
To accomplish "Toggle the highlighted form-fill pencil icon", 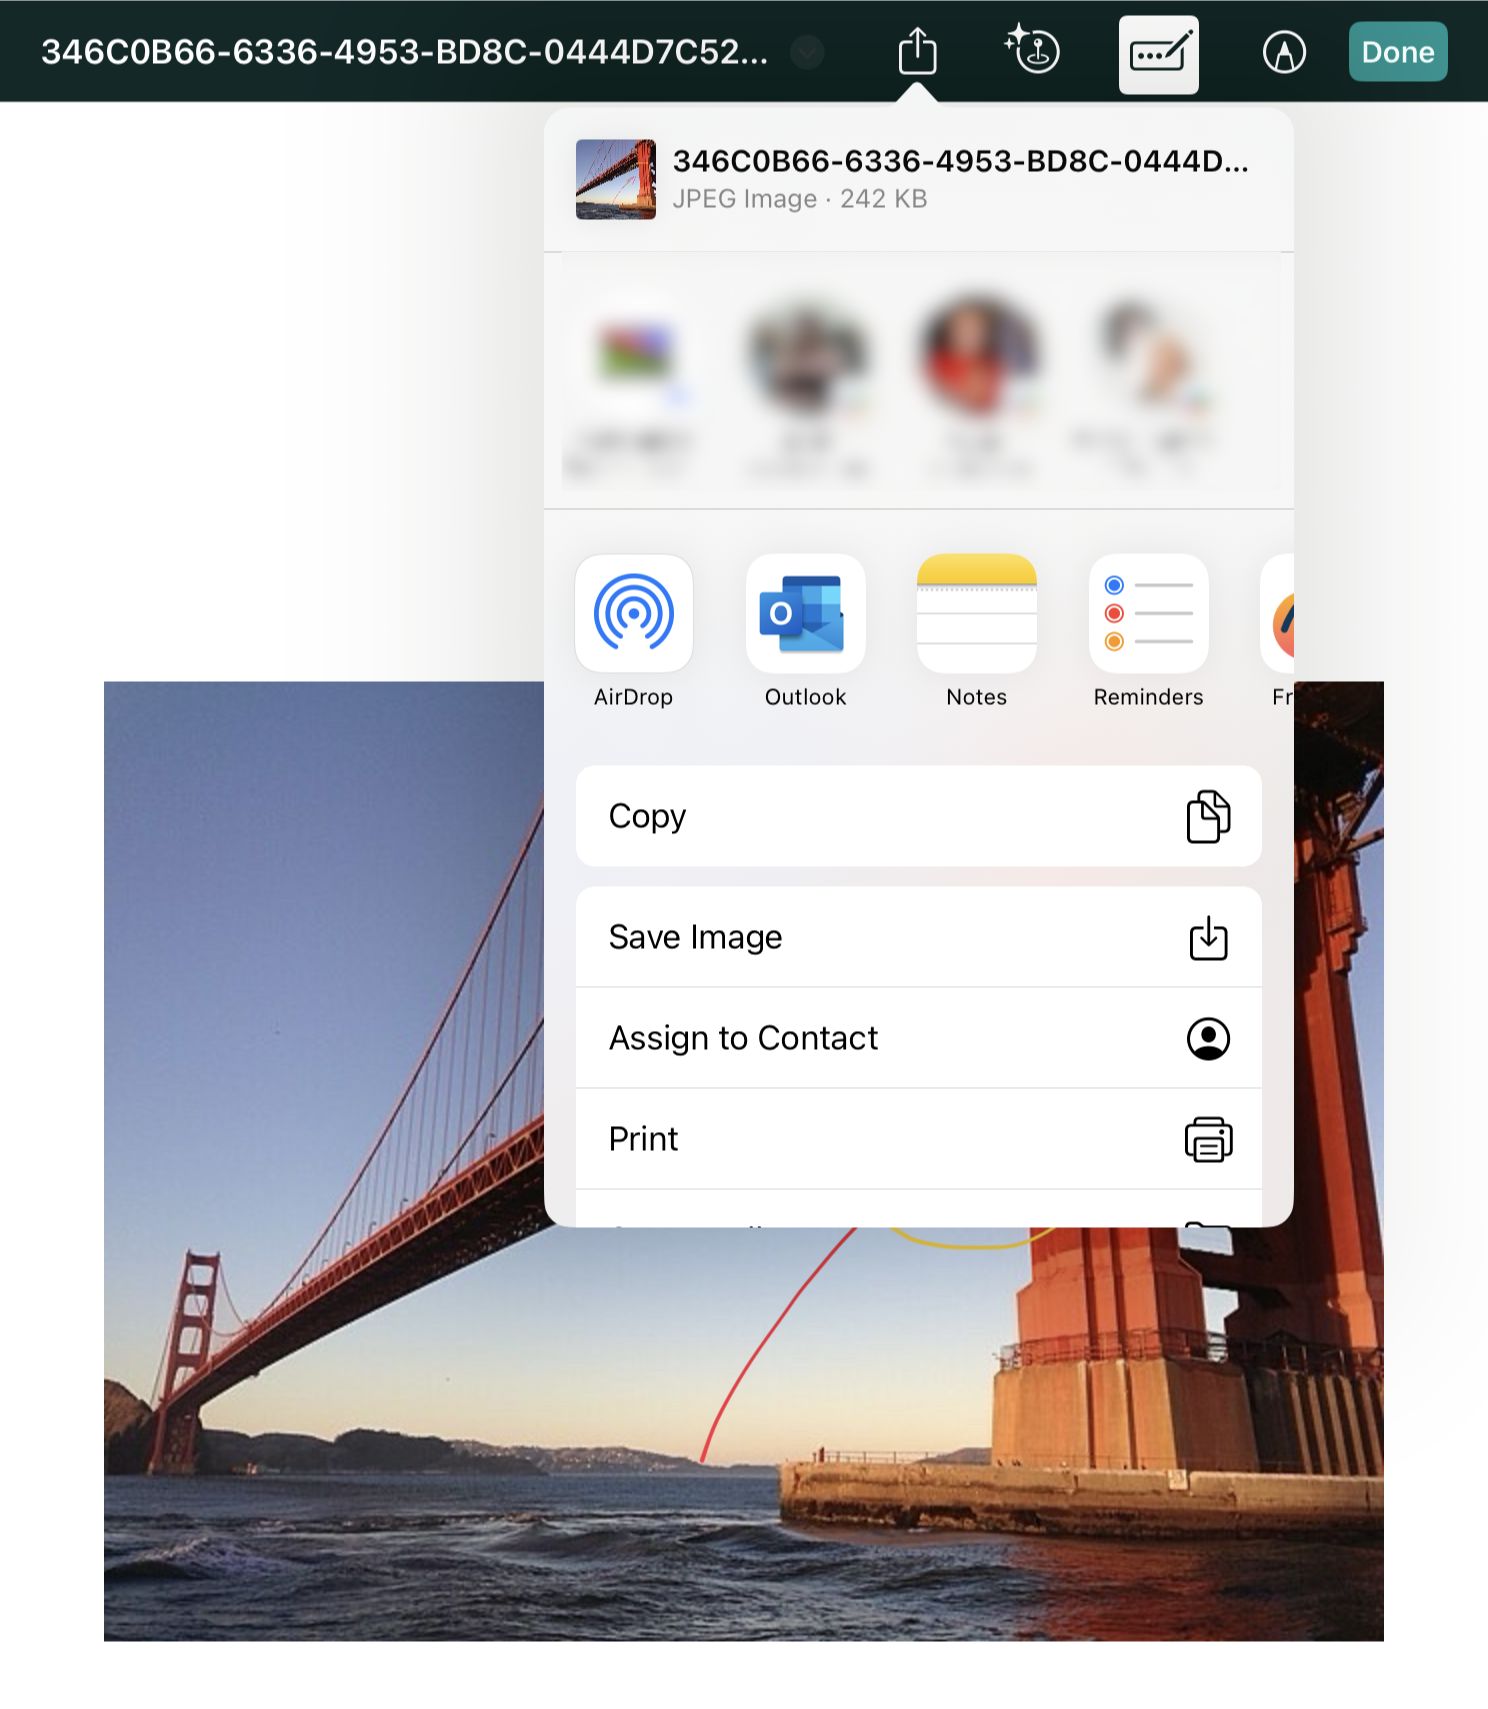I will [x=1158, y=54].
